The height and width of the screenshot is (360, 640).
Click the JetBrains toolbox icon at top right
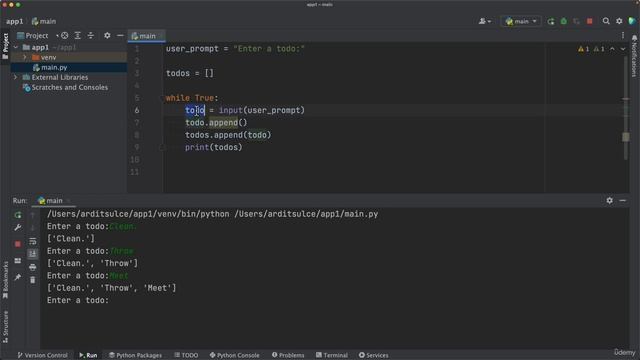[632, 21]
